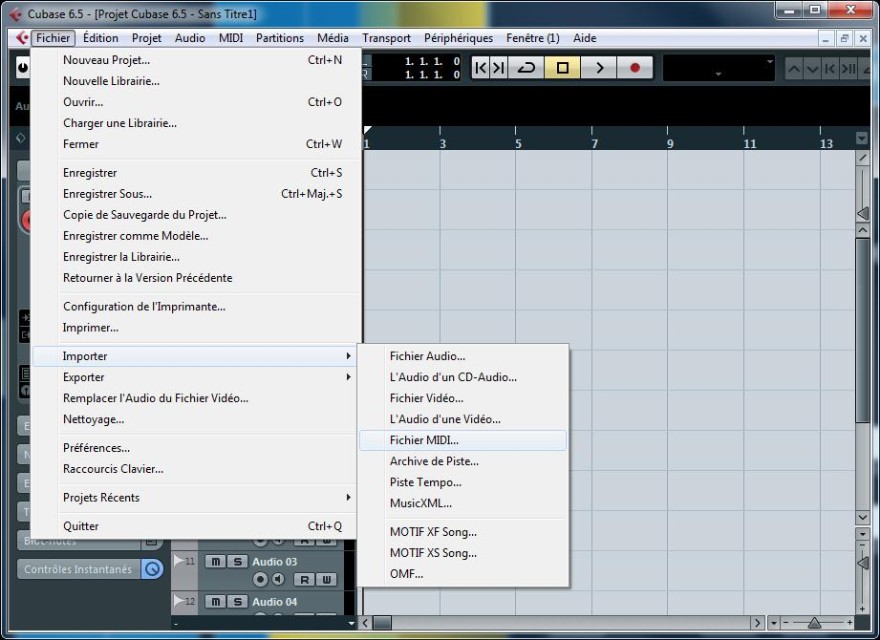Toggle the cycle loop button
Viewport: 880px width, 640px height.
526,68
